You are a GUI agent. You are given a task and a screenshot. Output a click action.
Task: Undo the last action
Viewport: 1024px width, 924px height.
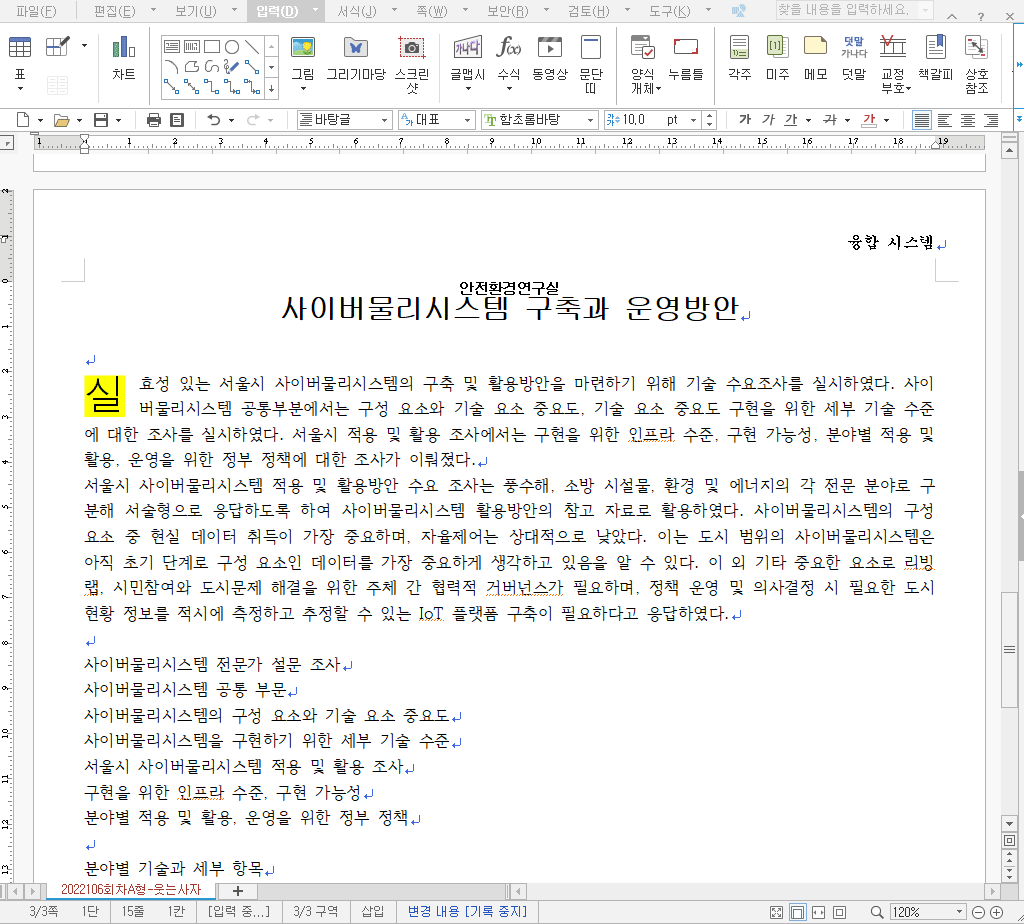(x=214, y=119)
